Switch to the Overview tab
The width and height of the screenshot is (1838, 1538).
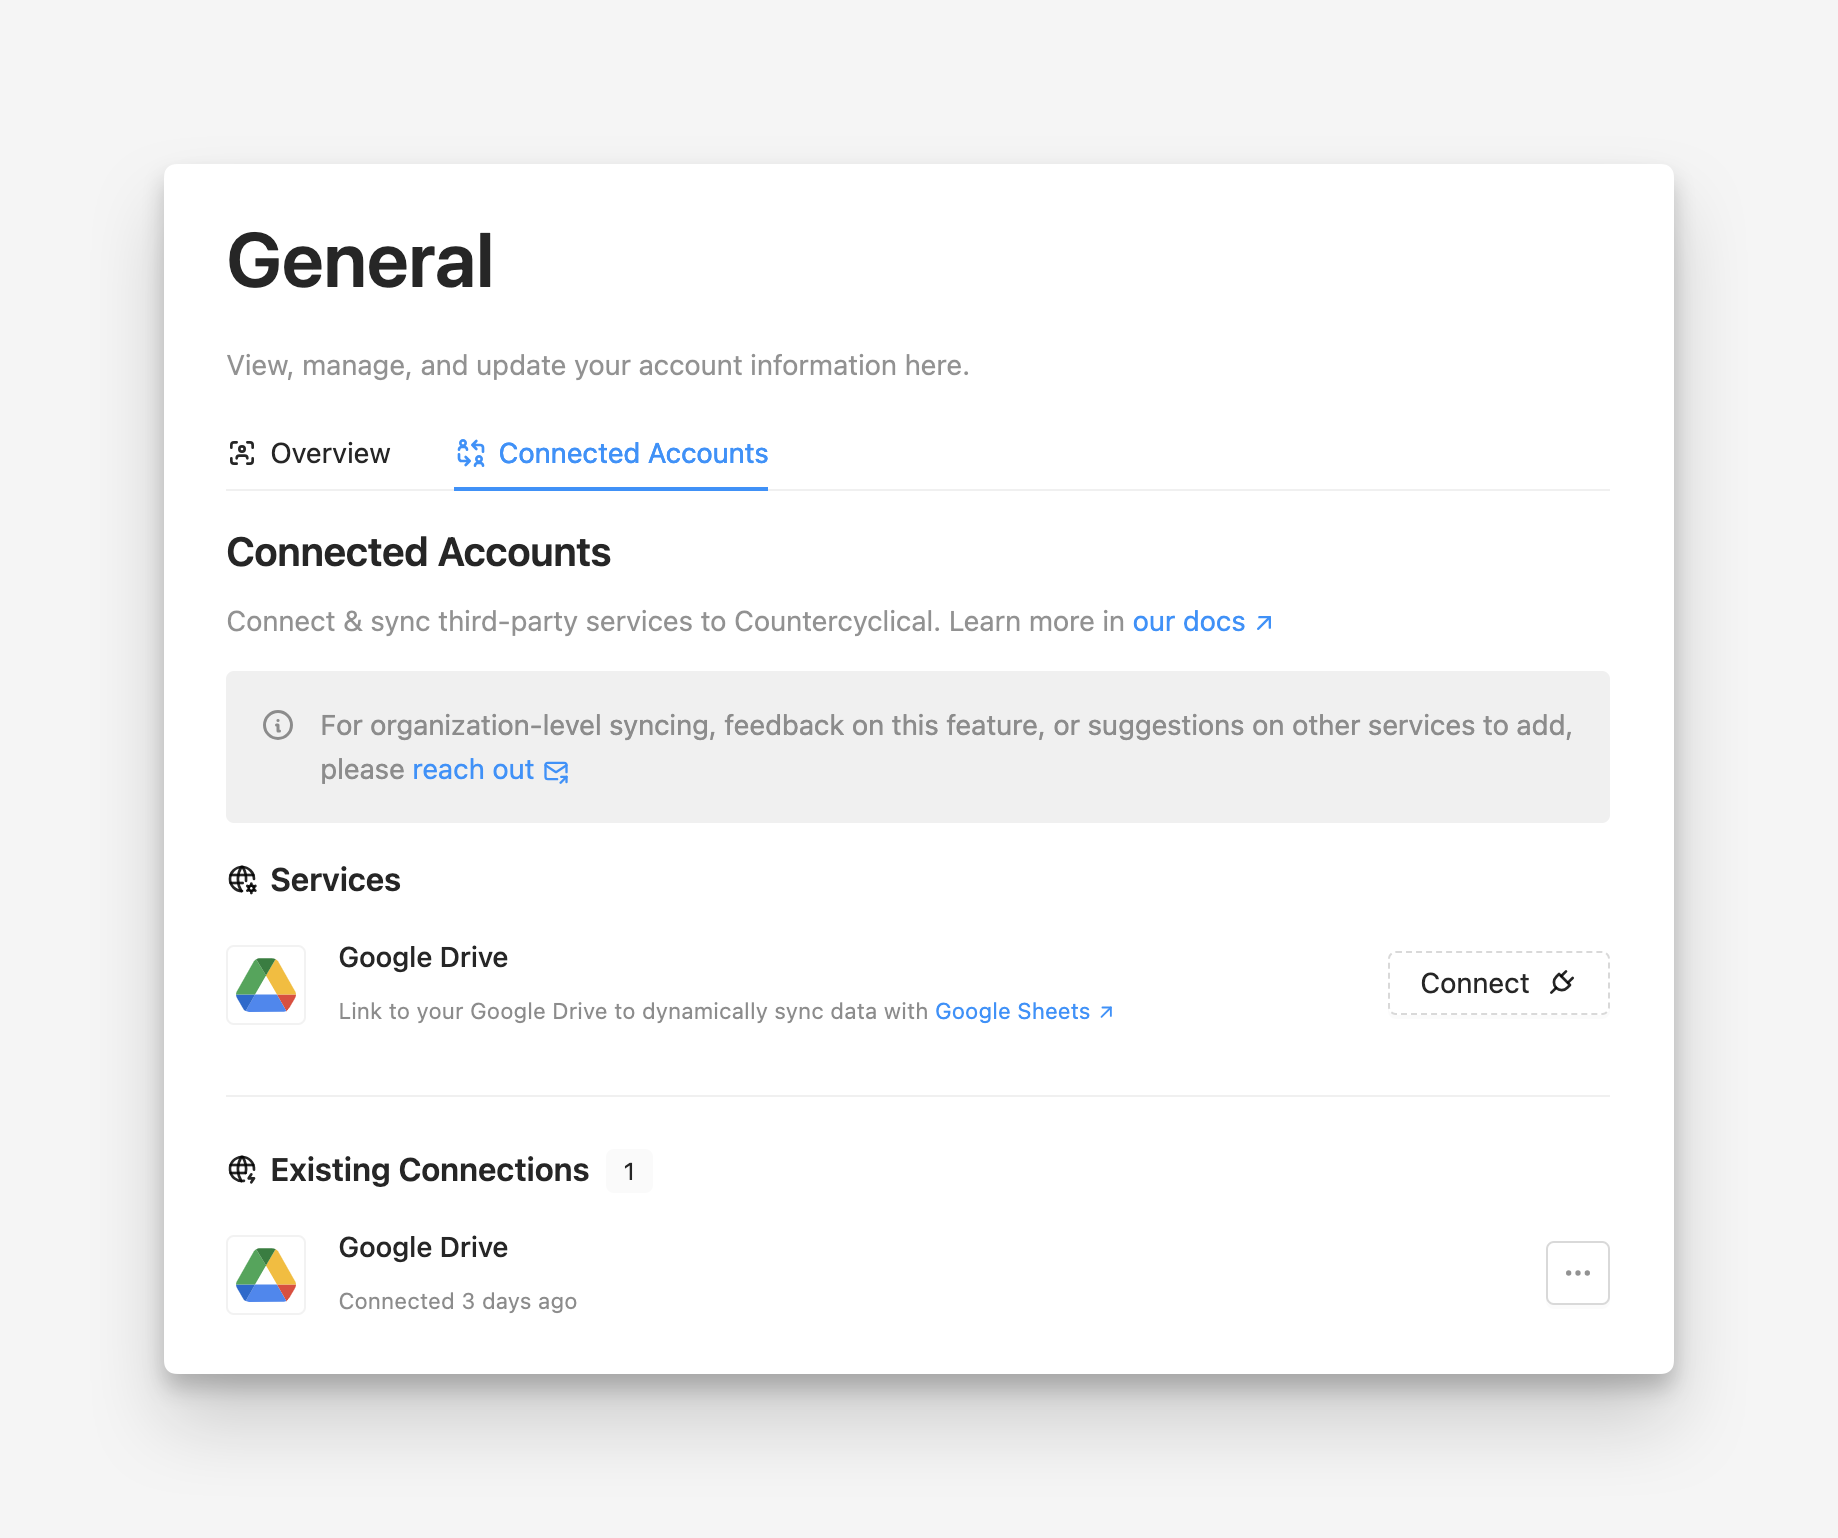[330, 453]
